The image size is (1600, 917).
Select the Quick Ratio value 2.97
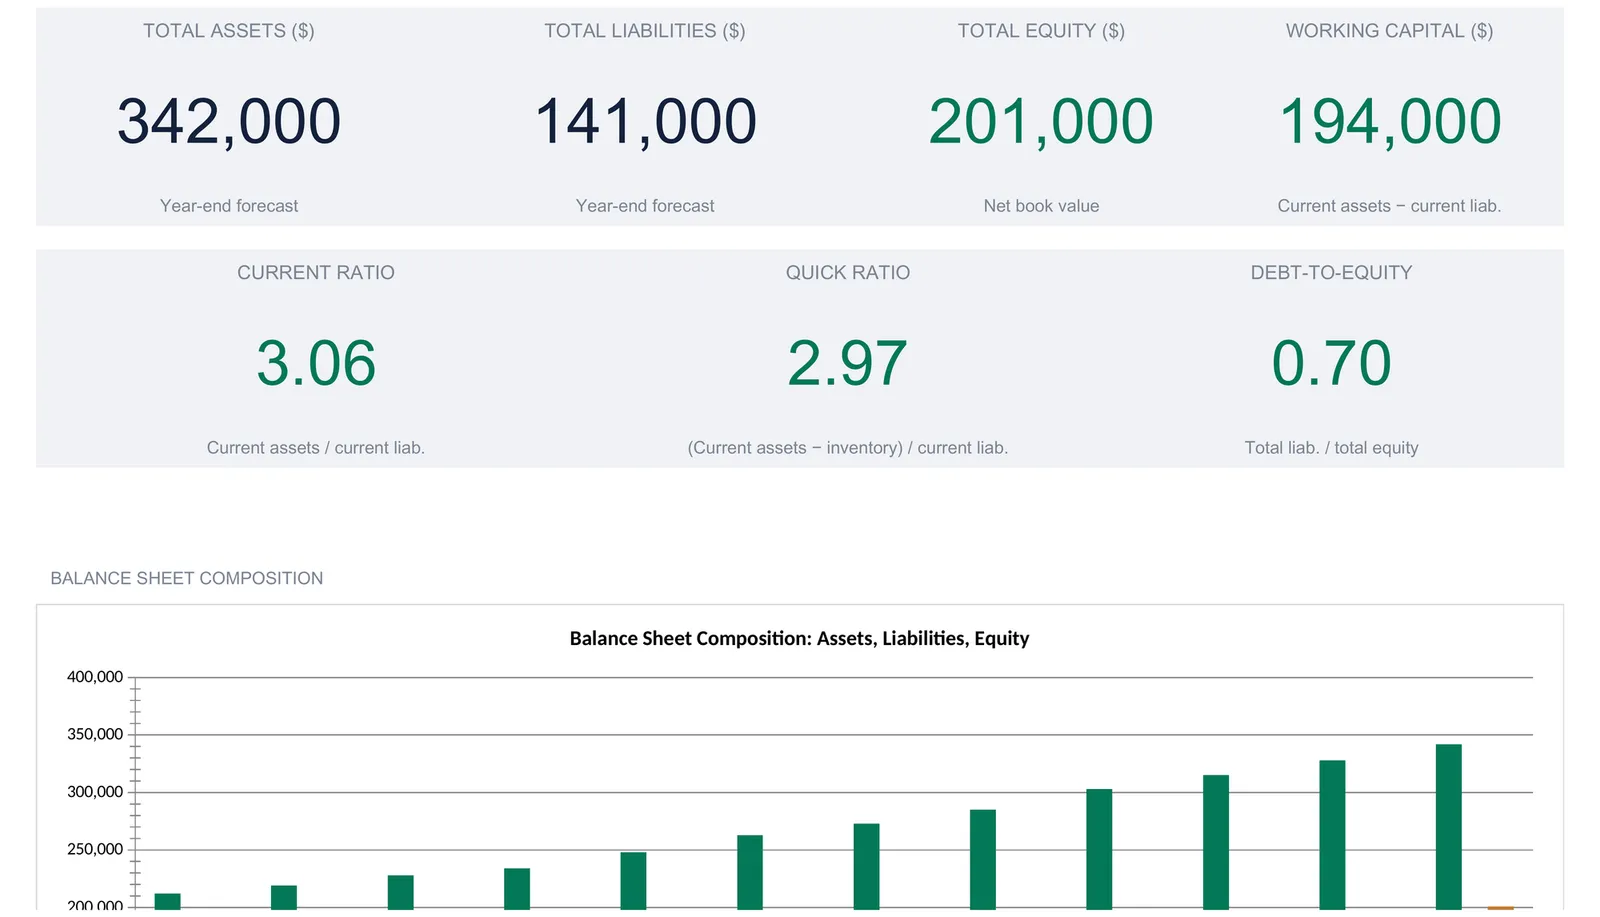[847, 363]
